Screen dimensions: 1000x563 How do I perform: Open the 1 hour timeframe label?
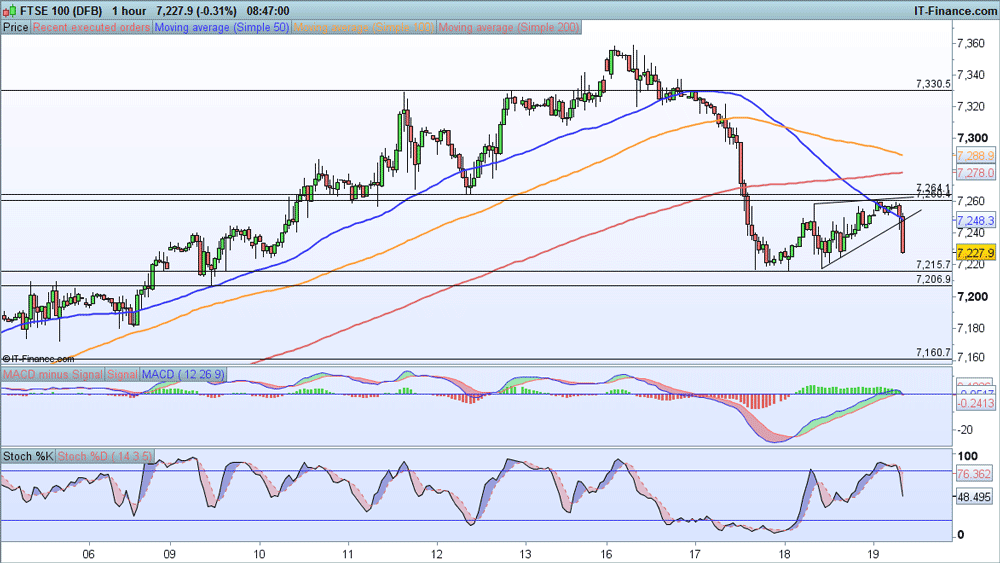click(x=129, y=11)
